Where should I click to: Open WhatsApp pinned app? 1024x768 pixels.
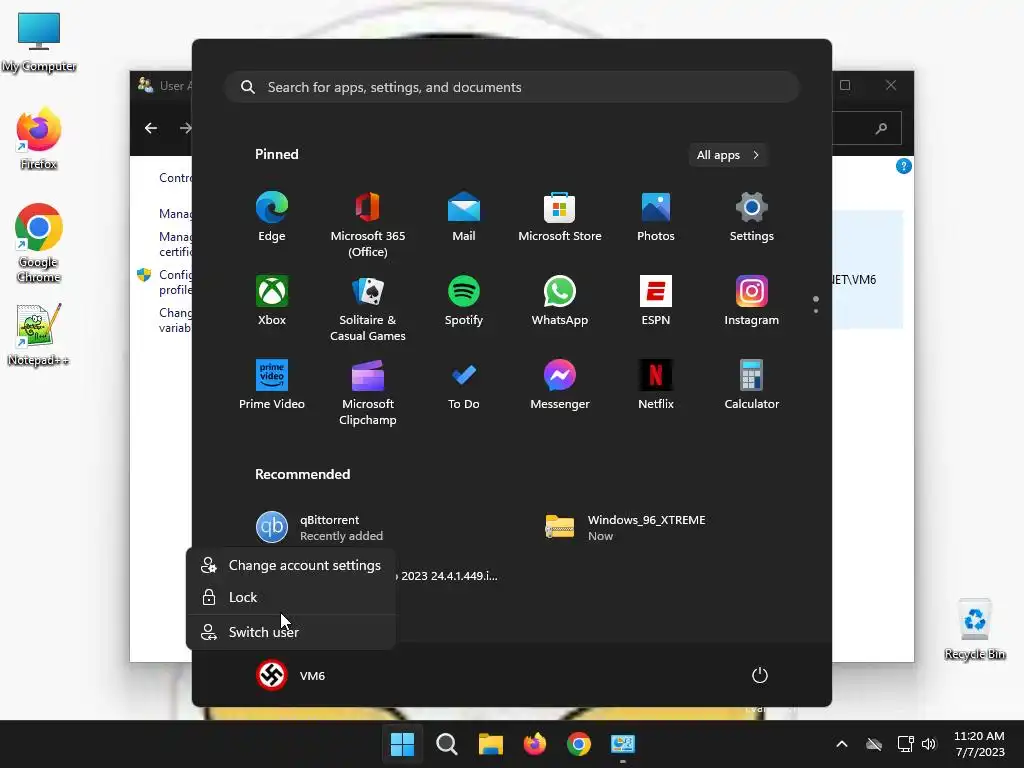[x=560, y=301]
